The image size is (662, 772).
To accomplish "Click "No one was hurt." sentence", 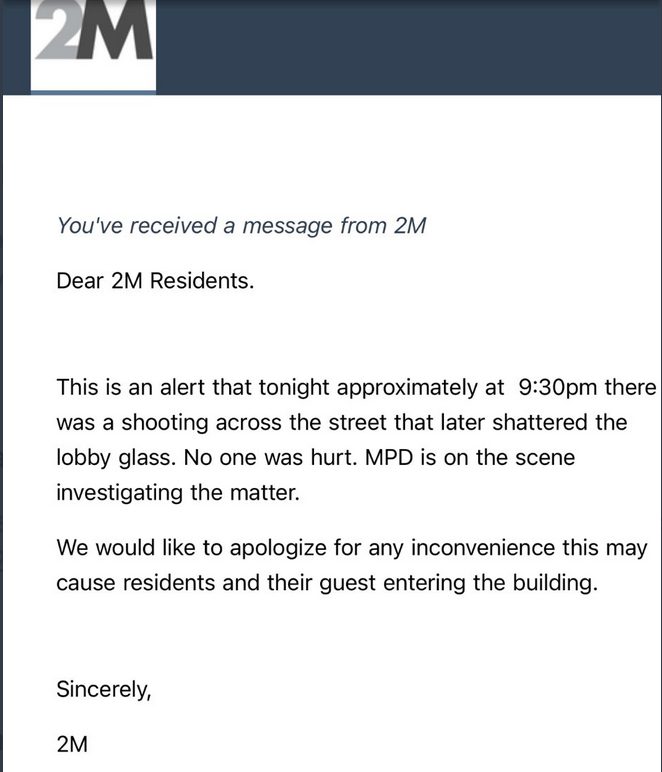I will 270,458.
